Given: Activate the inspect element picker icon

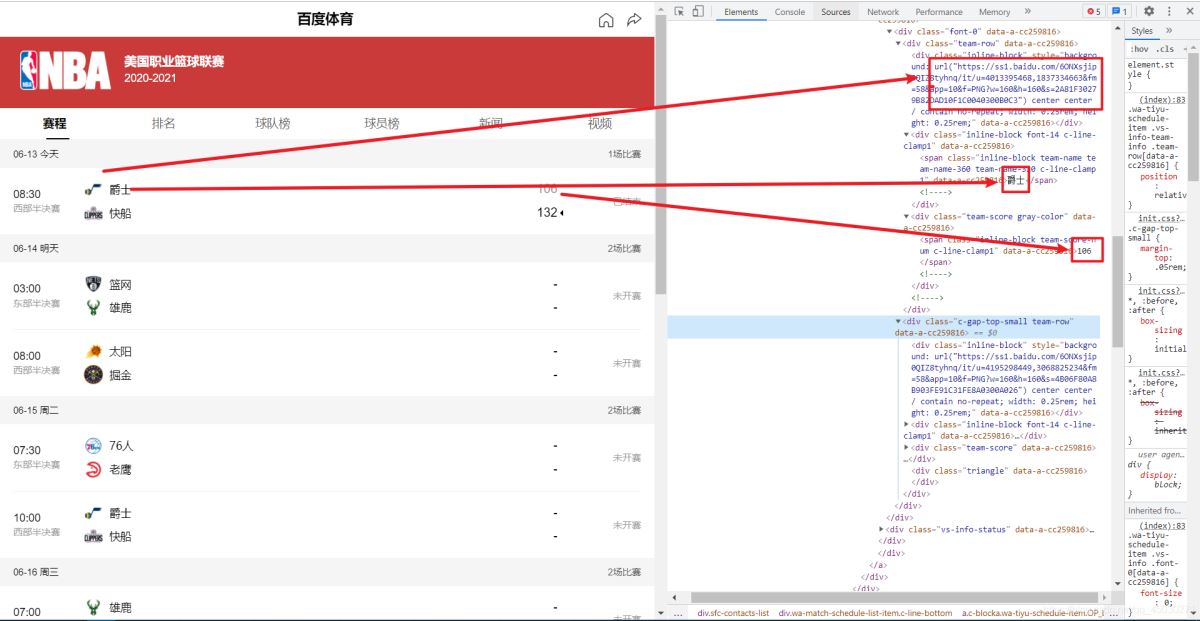Looking at the screenshot, I should 679,11.
